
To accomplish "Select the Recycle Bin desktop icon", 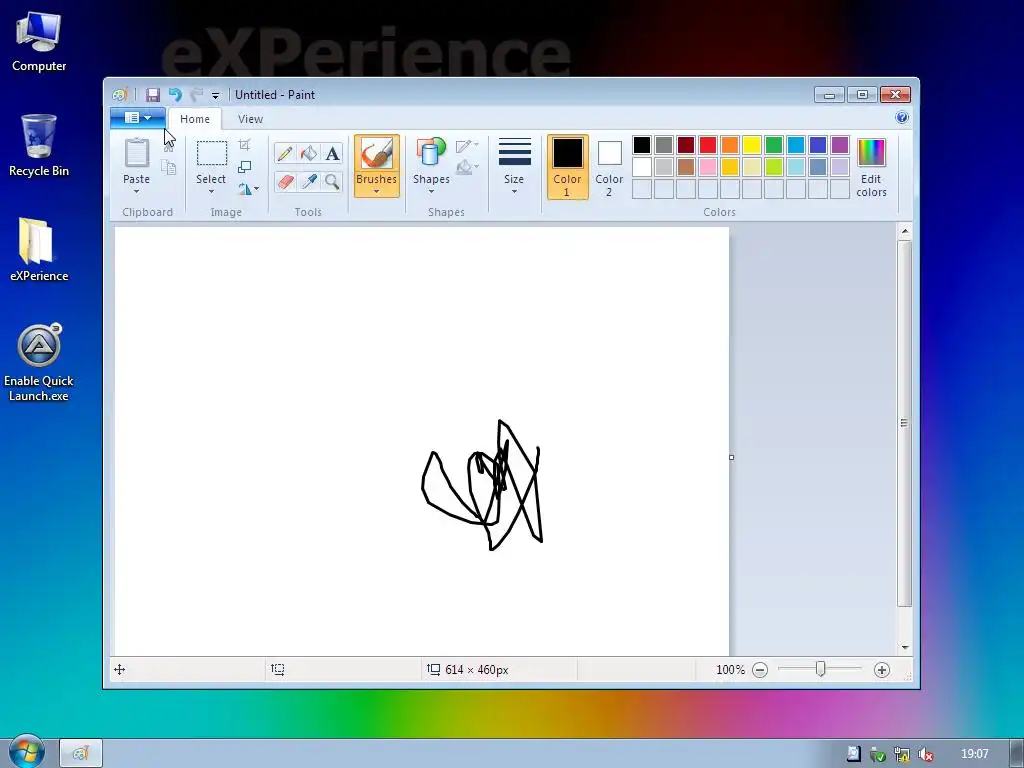I will [x=39, y=145].
